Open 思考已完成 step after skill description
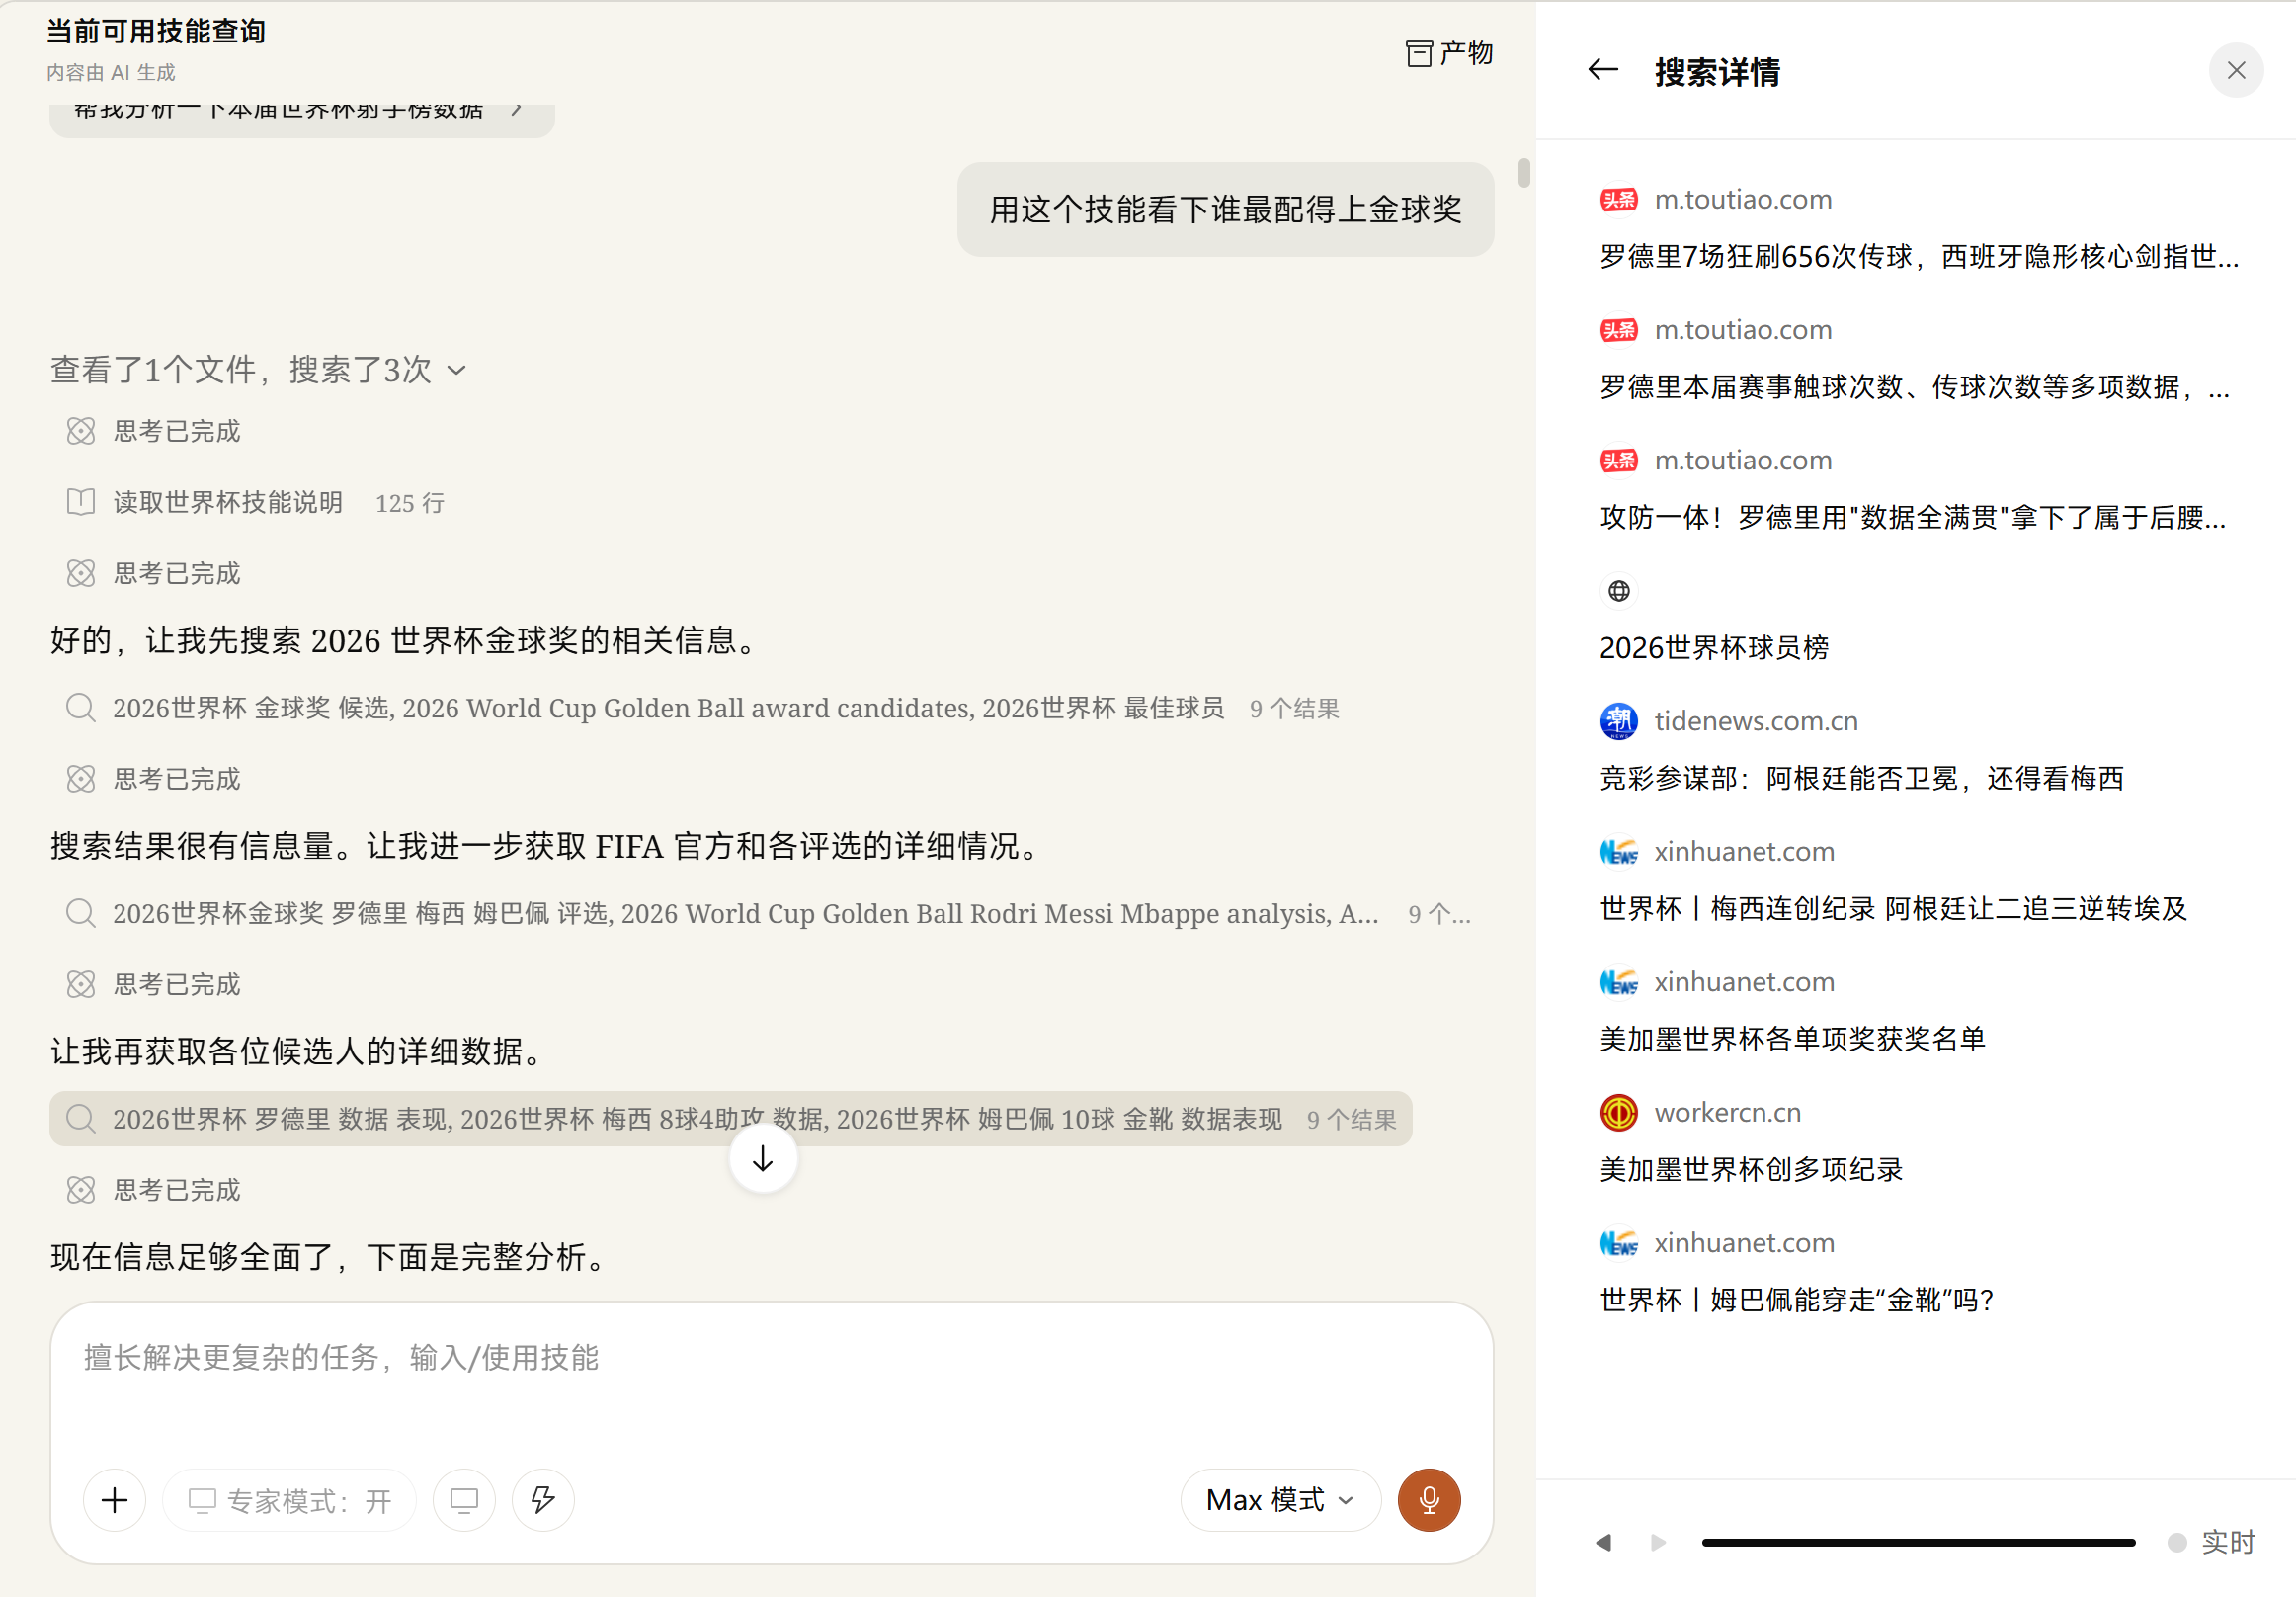This screenshot has height=1597, width=2296. pyautogui.click(x=154, y=573)
